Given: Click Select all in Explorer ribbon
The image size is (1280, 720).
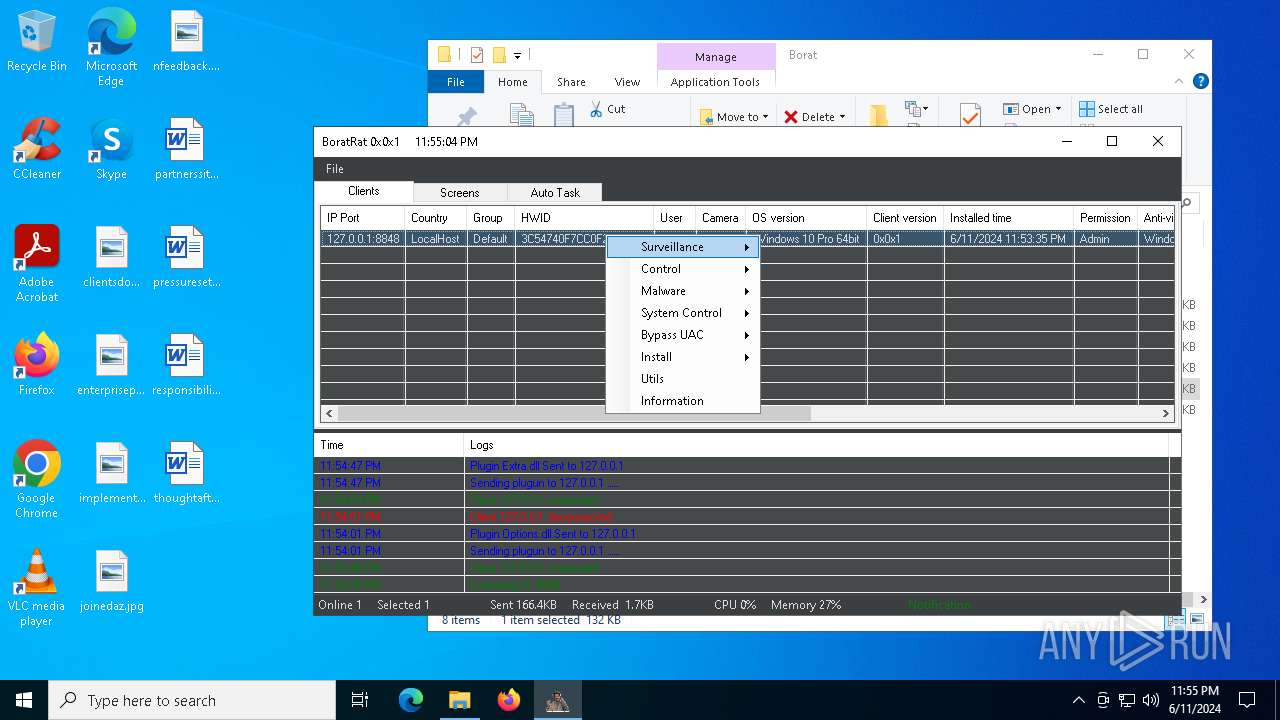Looking at the screenshot, I should coord(1111,109).
